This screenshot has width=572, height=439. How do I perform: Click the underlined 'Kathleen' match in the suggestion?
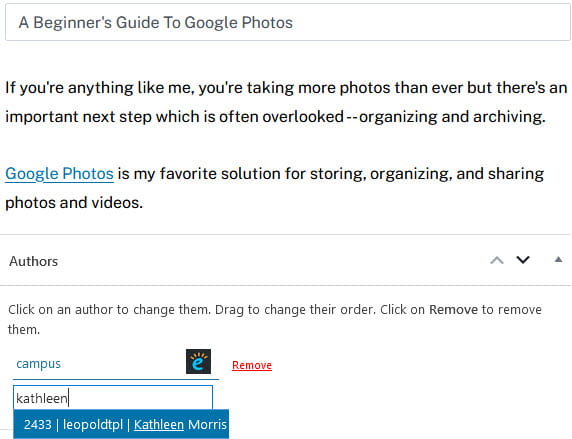[159, 424]
